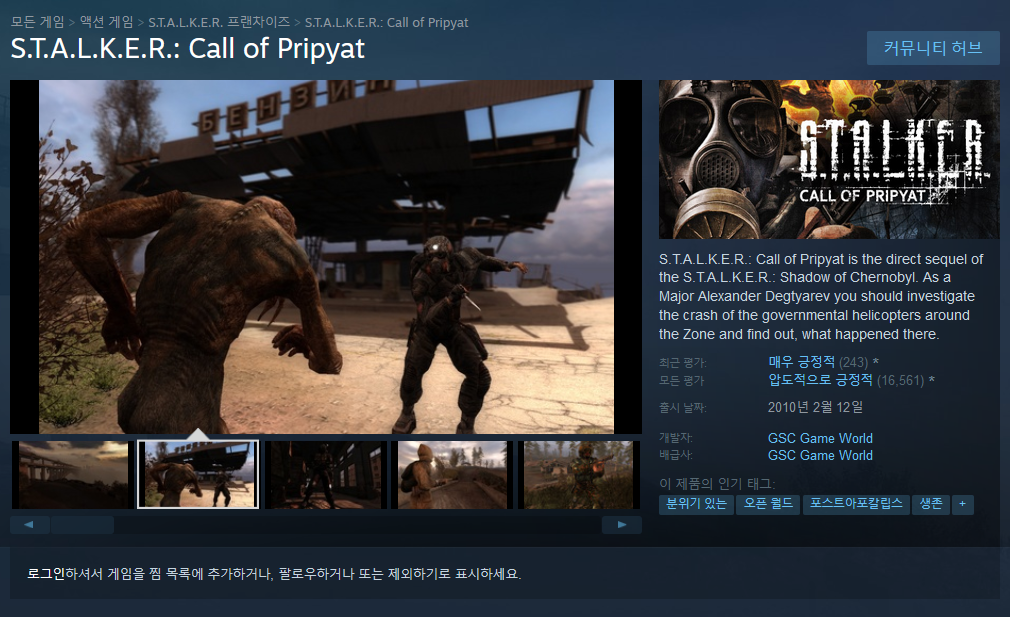Screen dimensions: 1010x617
Task: Open the 커뮤니티 허브 button
Action: click(x=933, y=48)
